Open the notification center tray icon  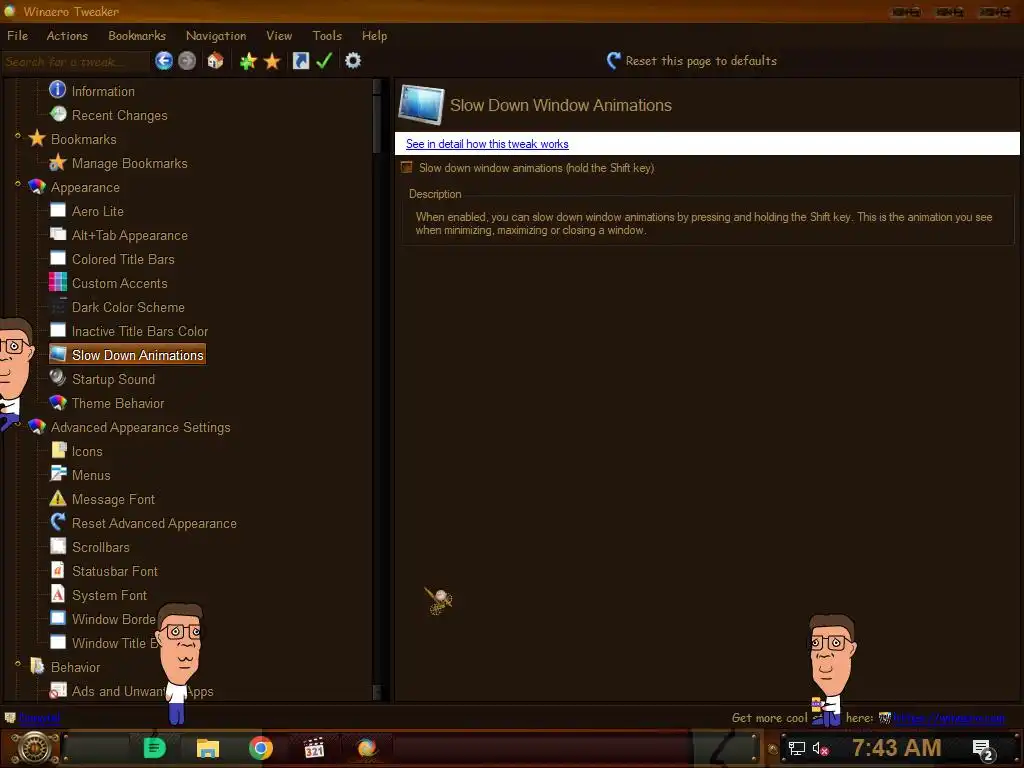point(983,750)
